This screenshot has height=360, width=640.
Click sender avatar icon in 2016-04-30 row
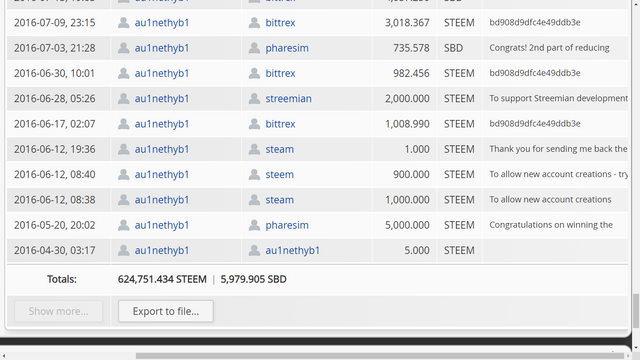pos(124,251)
